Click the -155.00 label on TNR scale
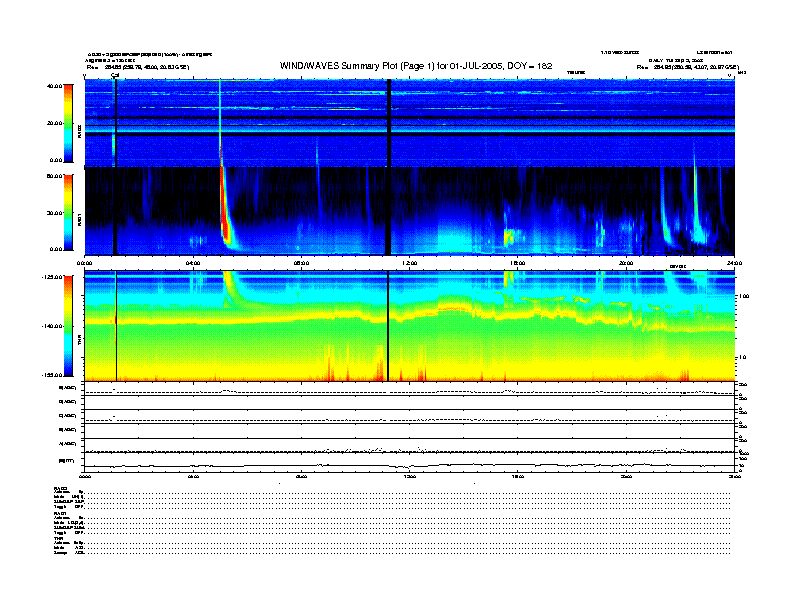Viewport: 792px width, 612px height. pyautogui.click(x=52, y=375)
